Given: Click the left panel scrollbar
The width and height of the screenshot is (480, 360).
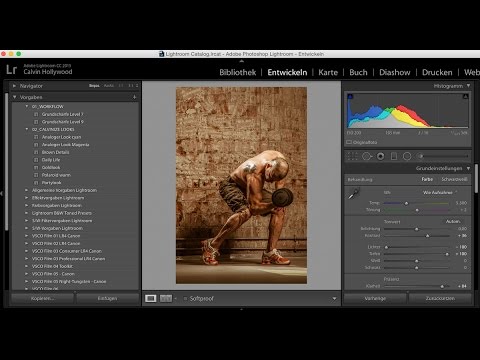Looking at the screenshot, I should [6, 162].
